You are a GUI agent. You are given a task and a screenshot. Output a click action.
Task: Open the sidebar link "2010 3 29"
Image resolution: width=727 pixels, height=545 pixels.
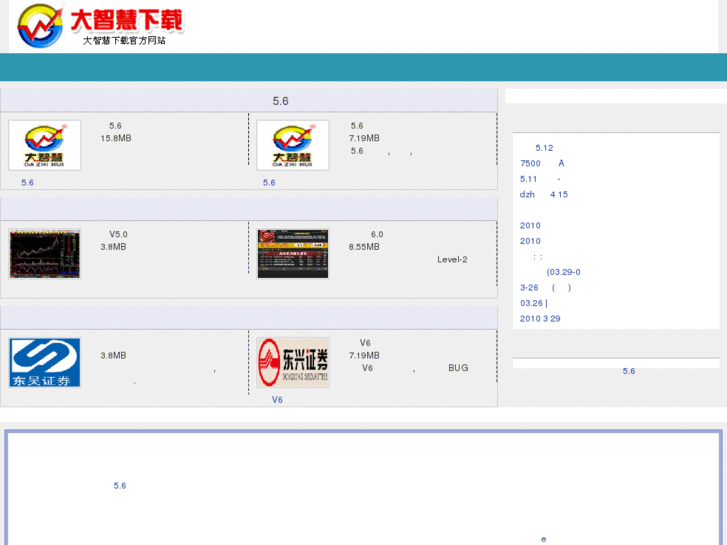(540, 319)
